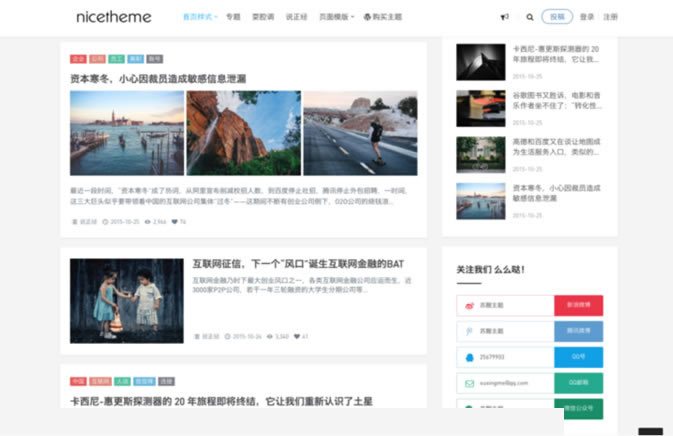This screenshot has width=673, height=436.
Task: Click the green QQ邮箱 button
Action: (x=579, y=383)
